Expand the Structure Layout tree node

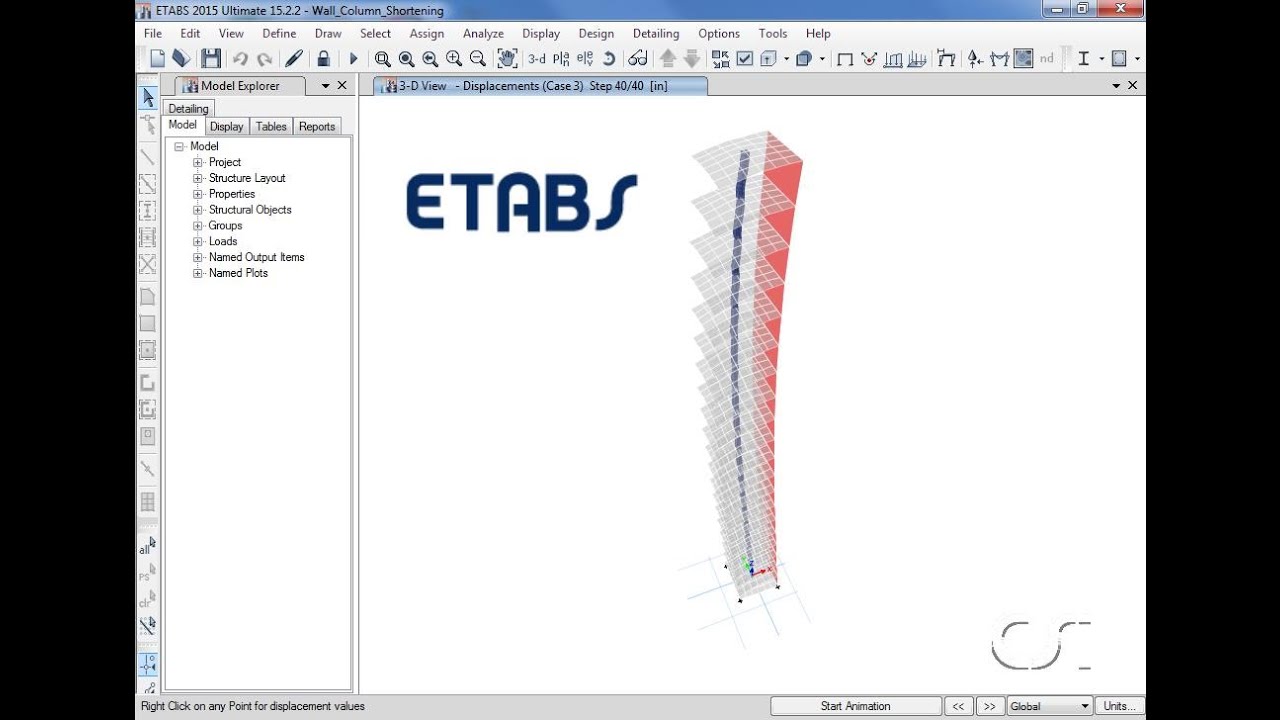tap(198, 178)
